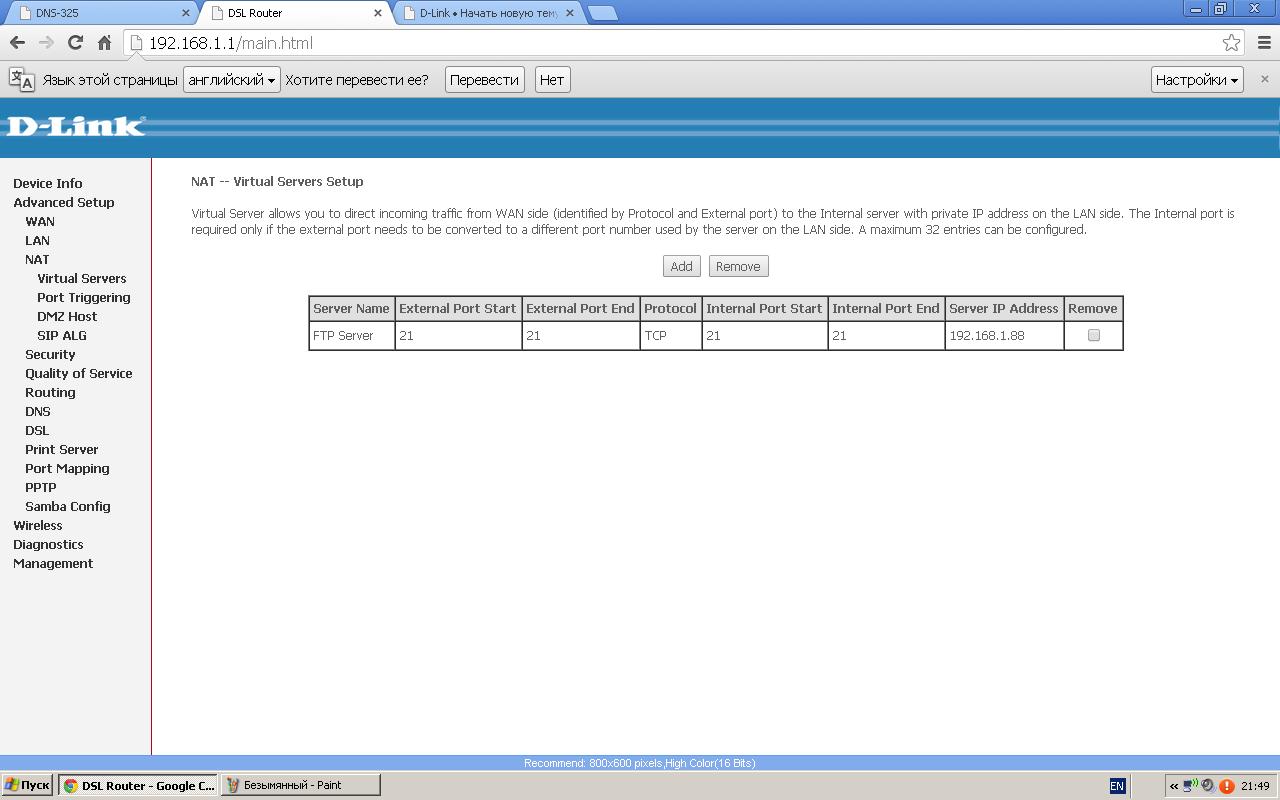Close the DNS-325 tab
Viewport: 1280px width, 800px height.
tap(185, 13)
